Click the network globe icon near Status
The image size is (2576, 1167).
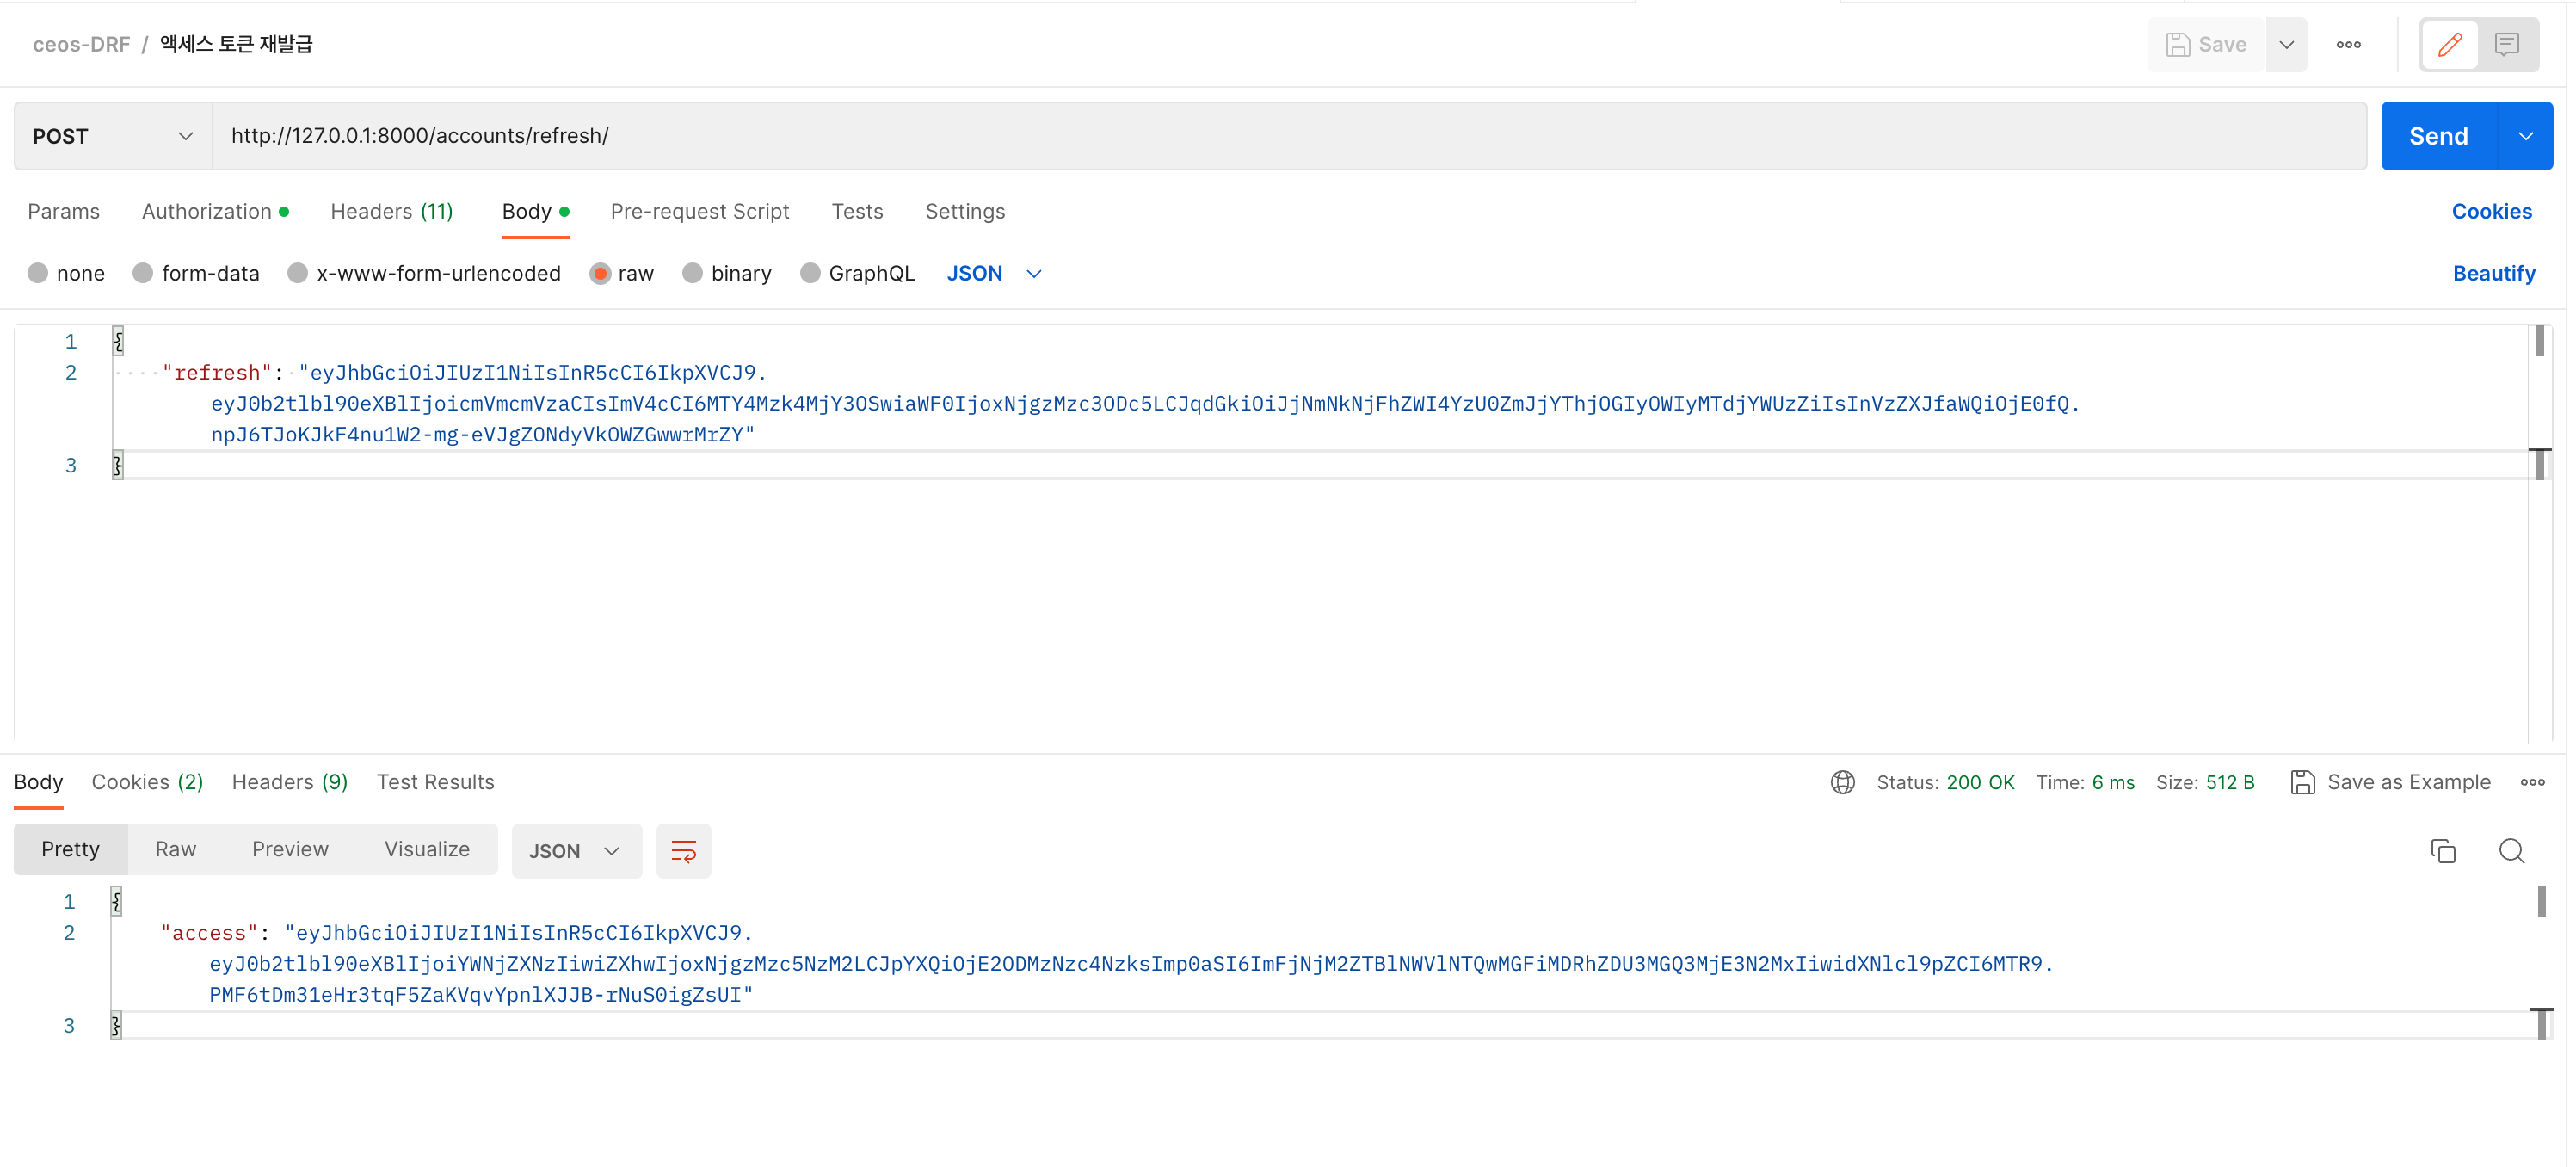tap(1842, 782)
